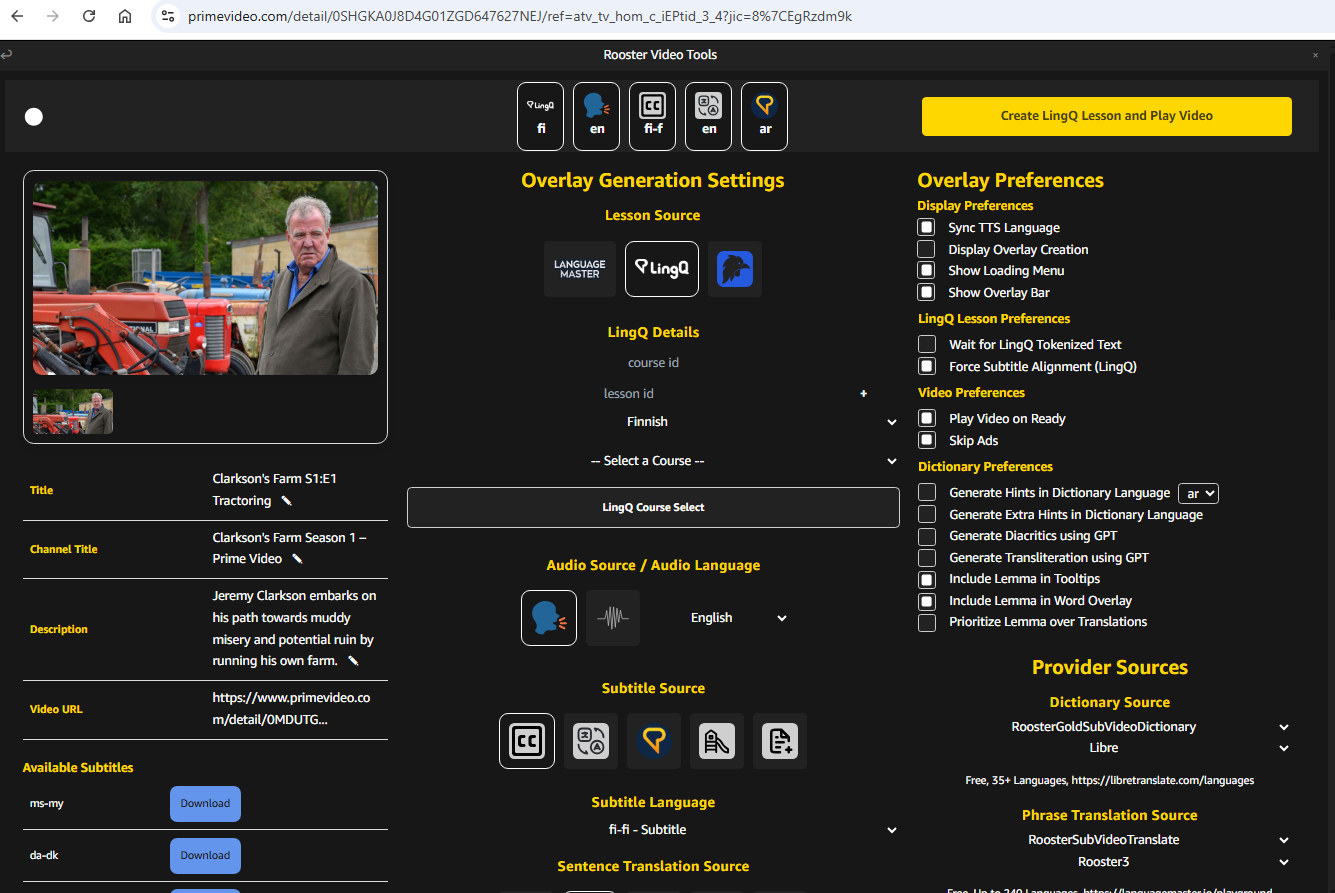Select yellow-pin icon under Subtitle Source
The image size is (1335, 893).
tap(654, 741)
